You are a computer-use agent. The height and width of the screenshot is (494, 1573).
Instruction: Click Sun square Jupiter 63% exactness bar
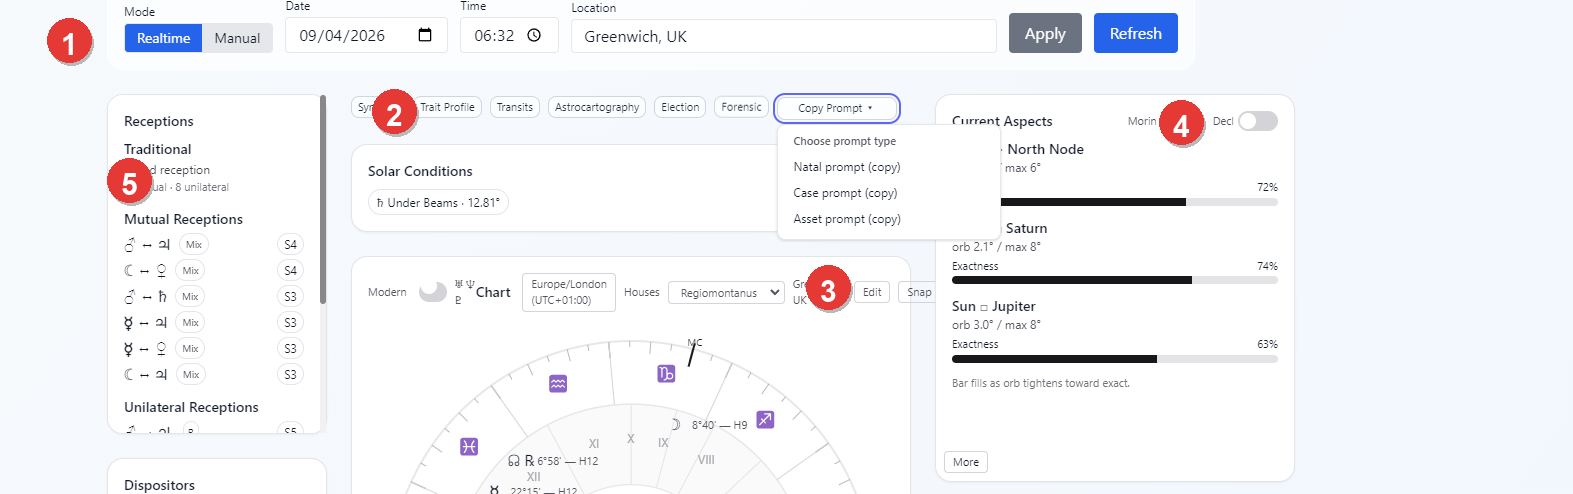pyautogui.click(x=1115, y=359)
